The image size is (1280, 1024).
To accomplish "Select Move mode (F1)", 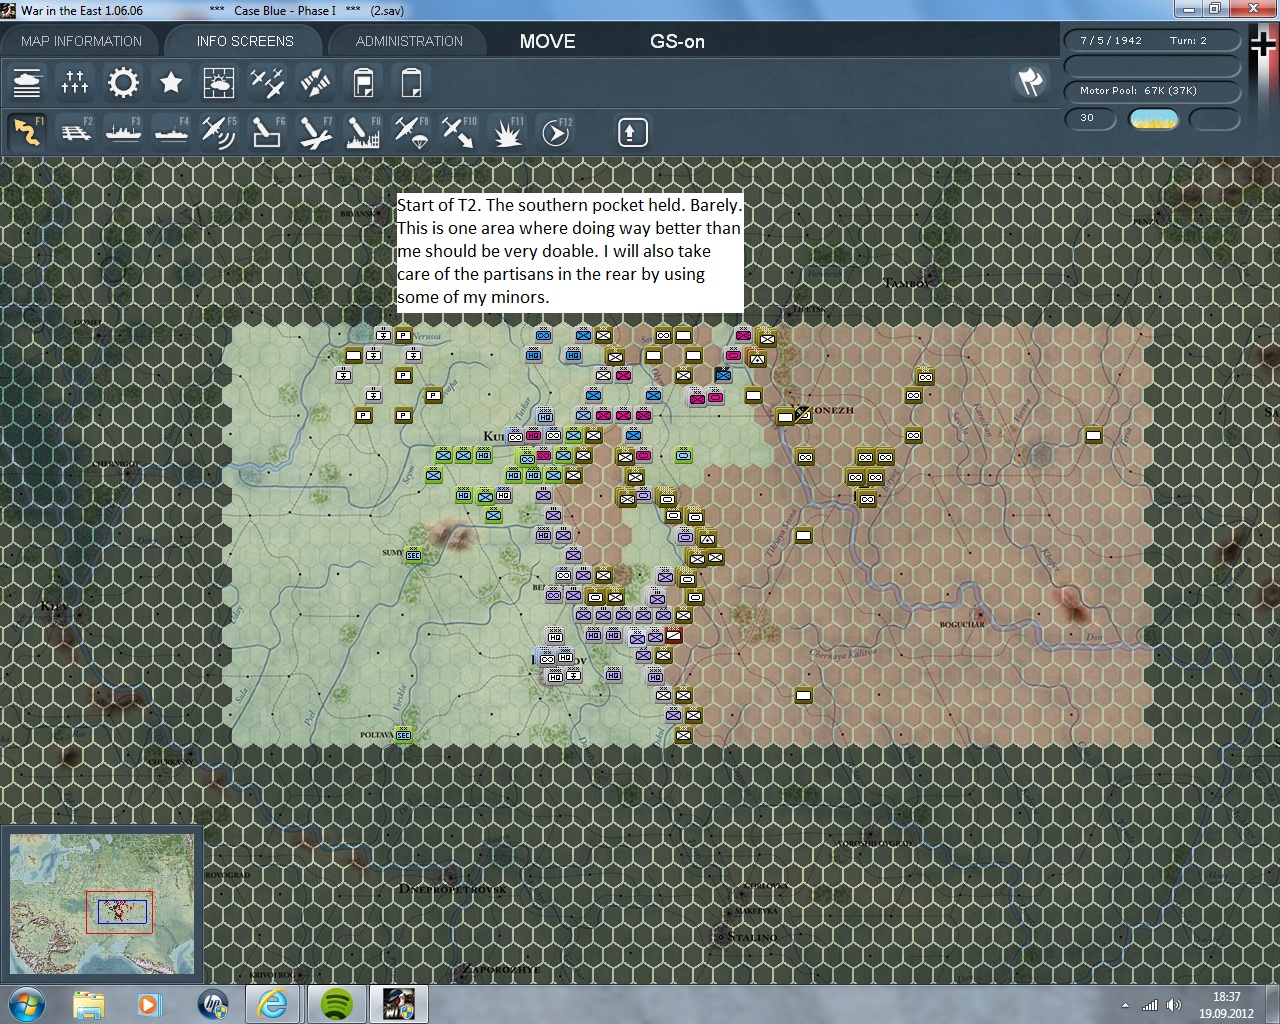I will (27, 132).
